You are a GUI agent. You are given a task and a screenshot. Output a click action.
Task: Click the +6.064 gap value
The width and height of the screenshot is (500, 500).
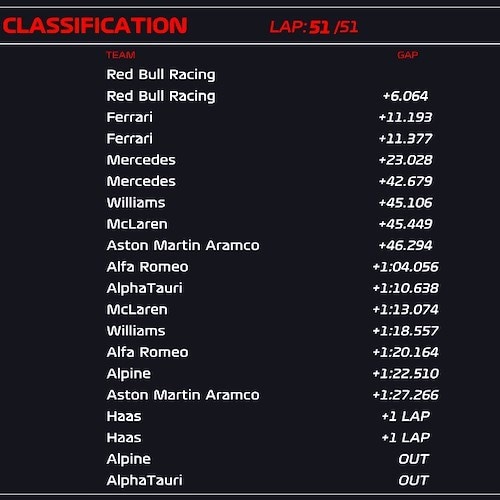(405, 96)
